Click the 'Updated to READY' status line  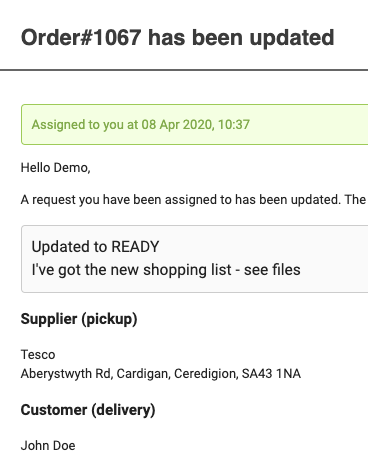click(x=95, y=247)
